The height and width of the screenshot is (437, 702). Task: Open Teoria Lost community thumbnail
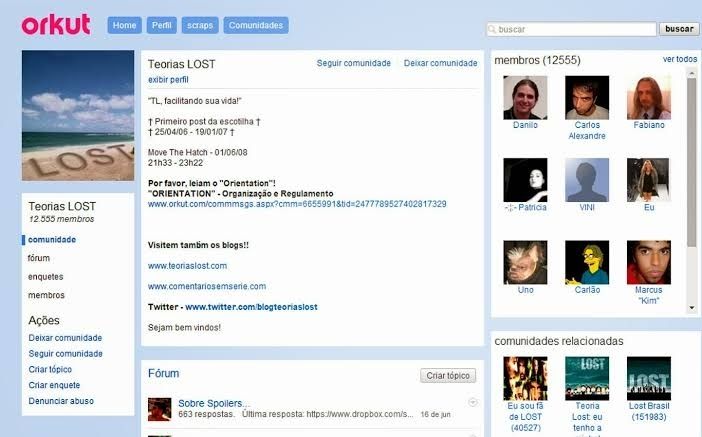tap(587, 378)
